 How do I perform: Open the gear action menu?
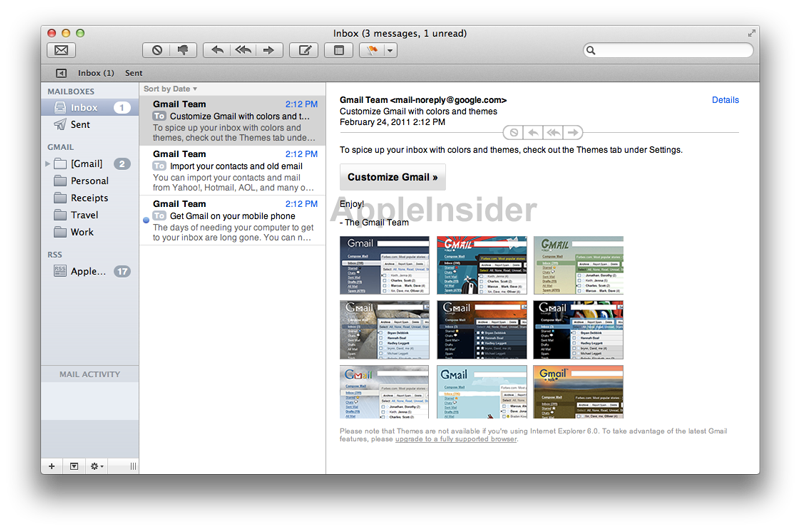click(x=96, y=466)
